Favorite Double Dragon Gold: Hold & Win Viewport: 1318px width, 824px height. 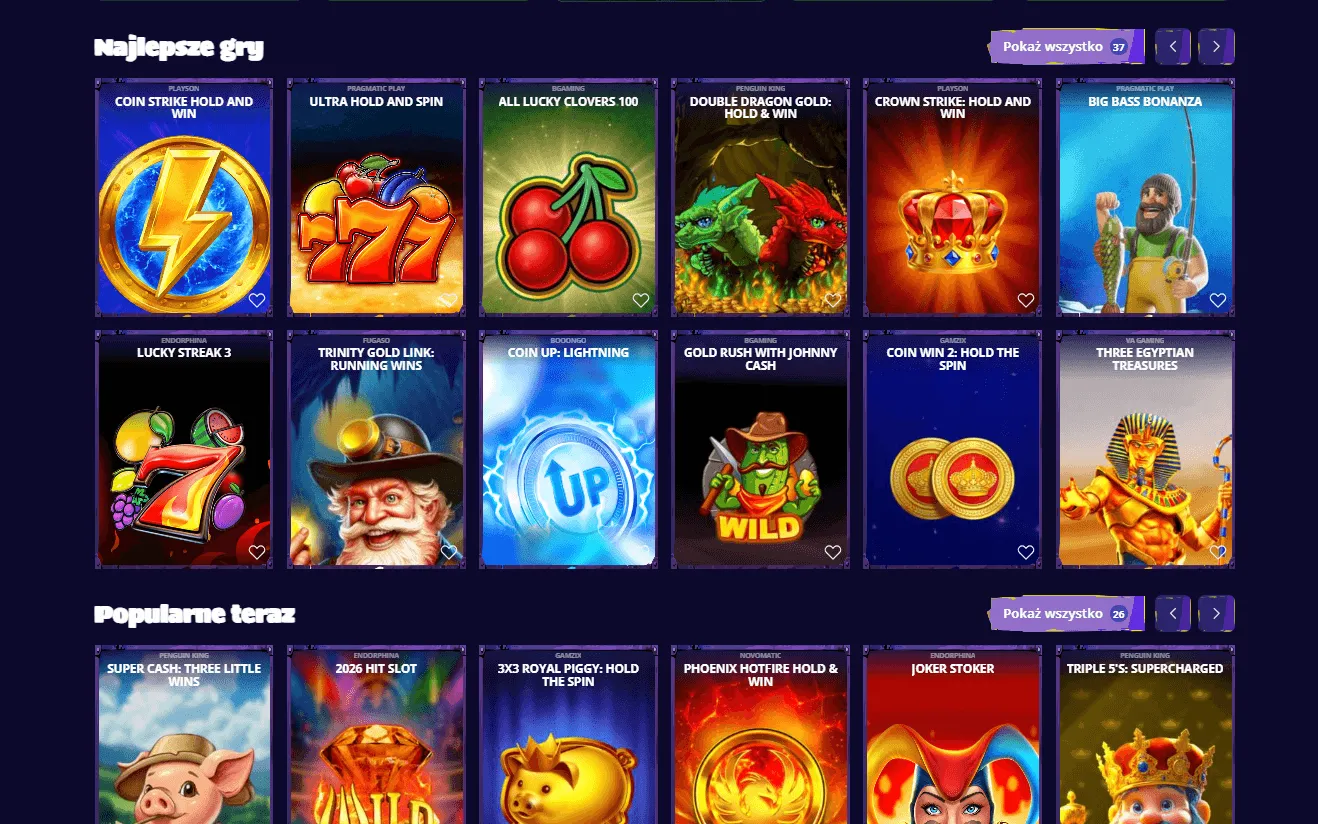pos(833,300)
